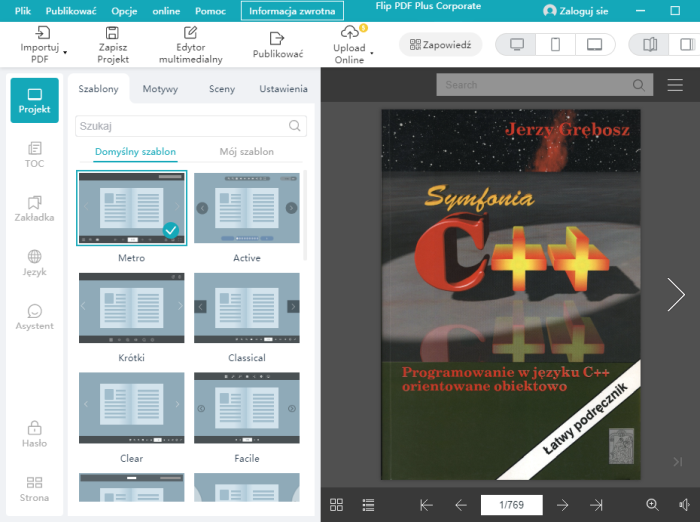Click the preview search magnifier icon

coord(639,85)
